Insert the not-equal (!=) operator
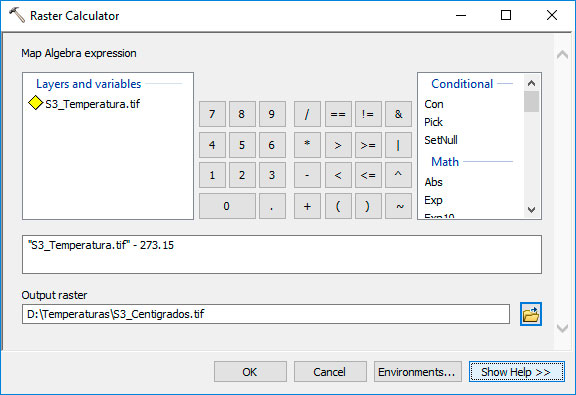The height and width of the screenshot is (395, 576). [368, 114]
